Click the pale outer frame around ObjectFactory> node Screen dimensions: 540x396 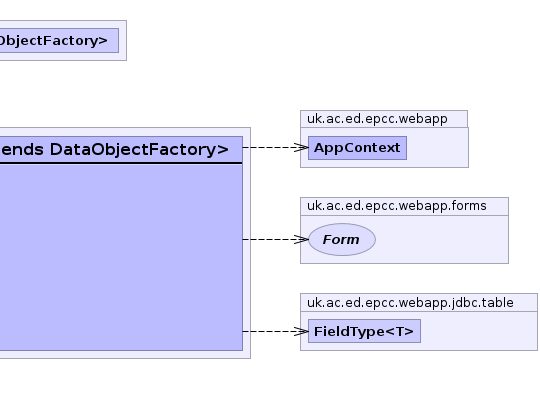coord(123,41)
